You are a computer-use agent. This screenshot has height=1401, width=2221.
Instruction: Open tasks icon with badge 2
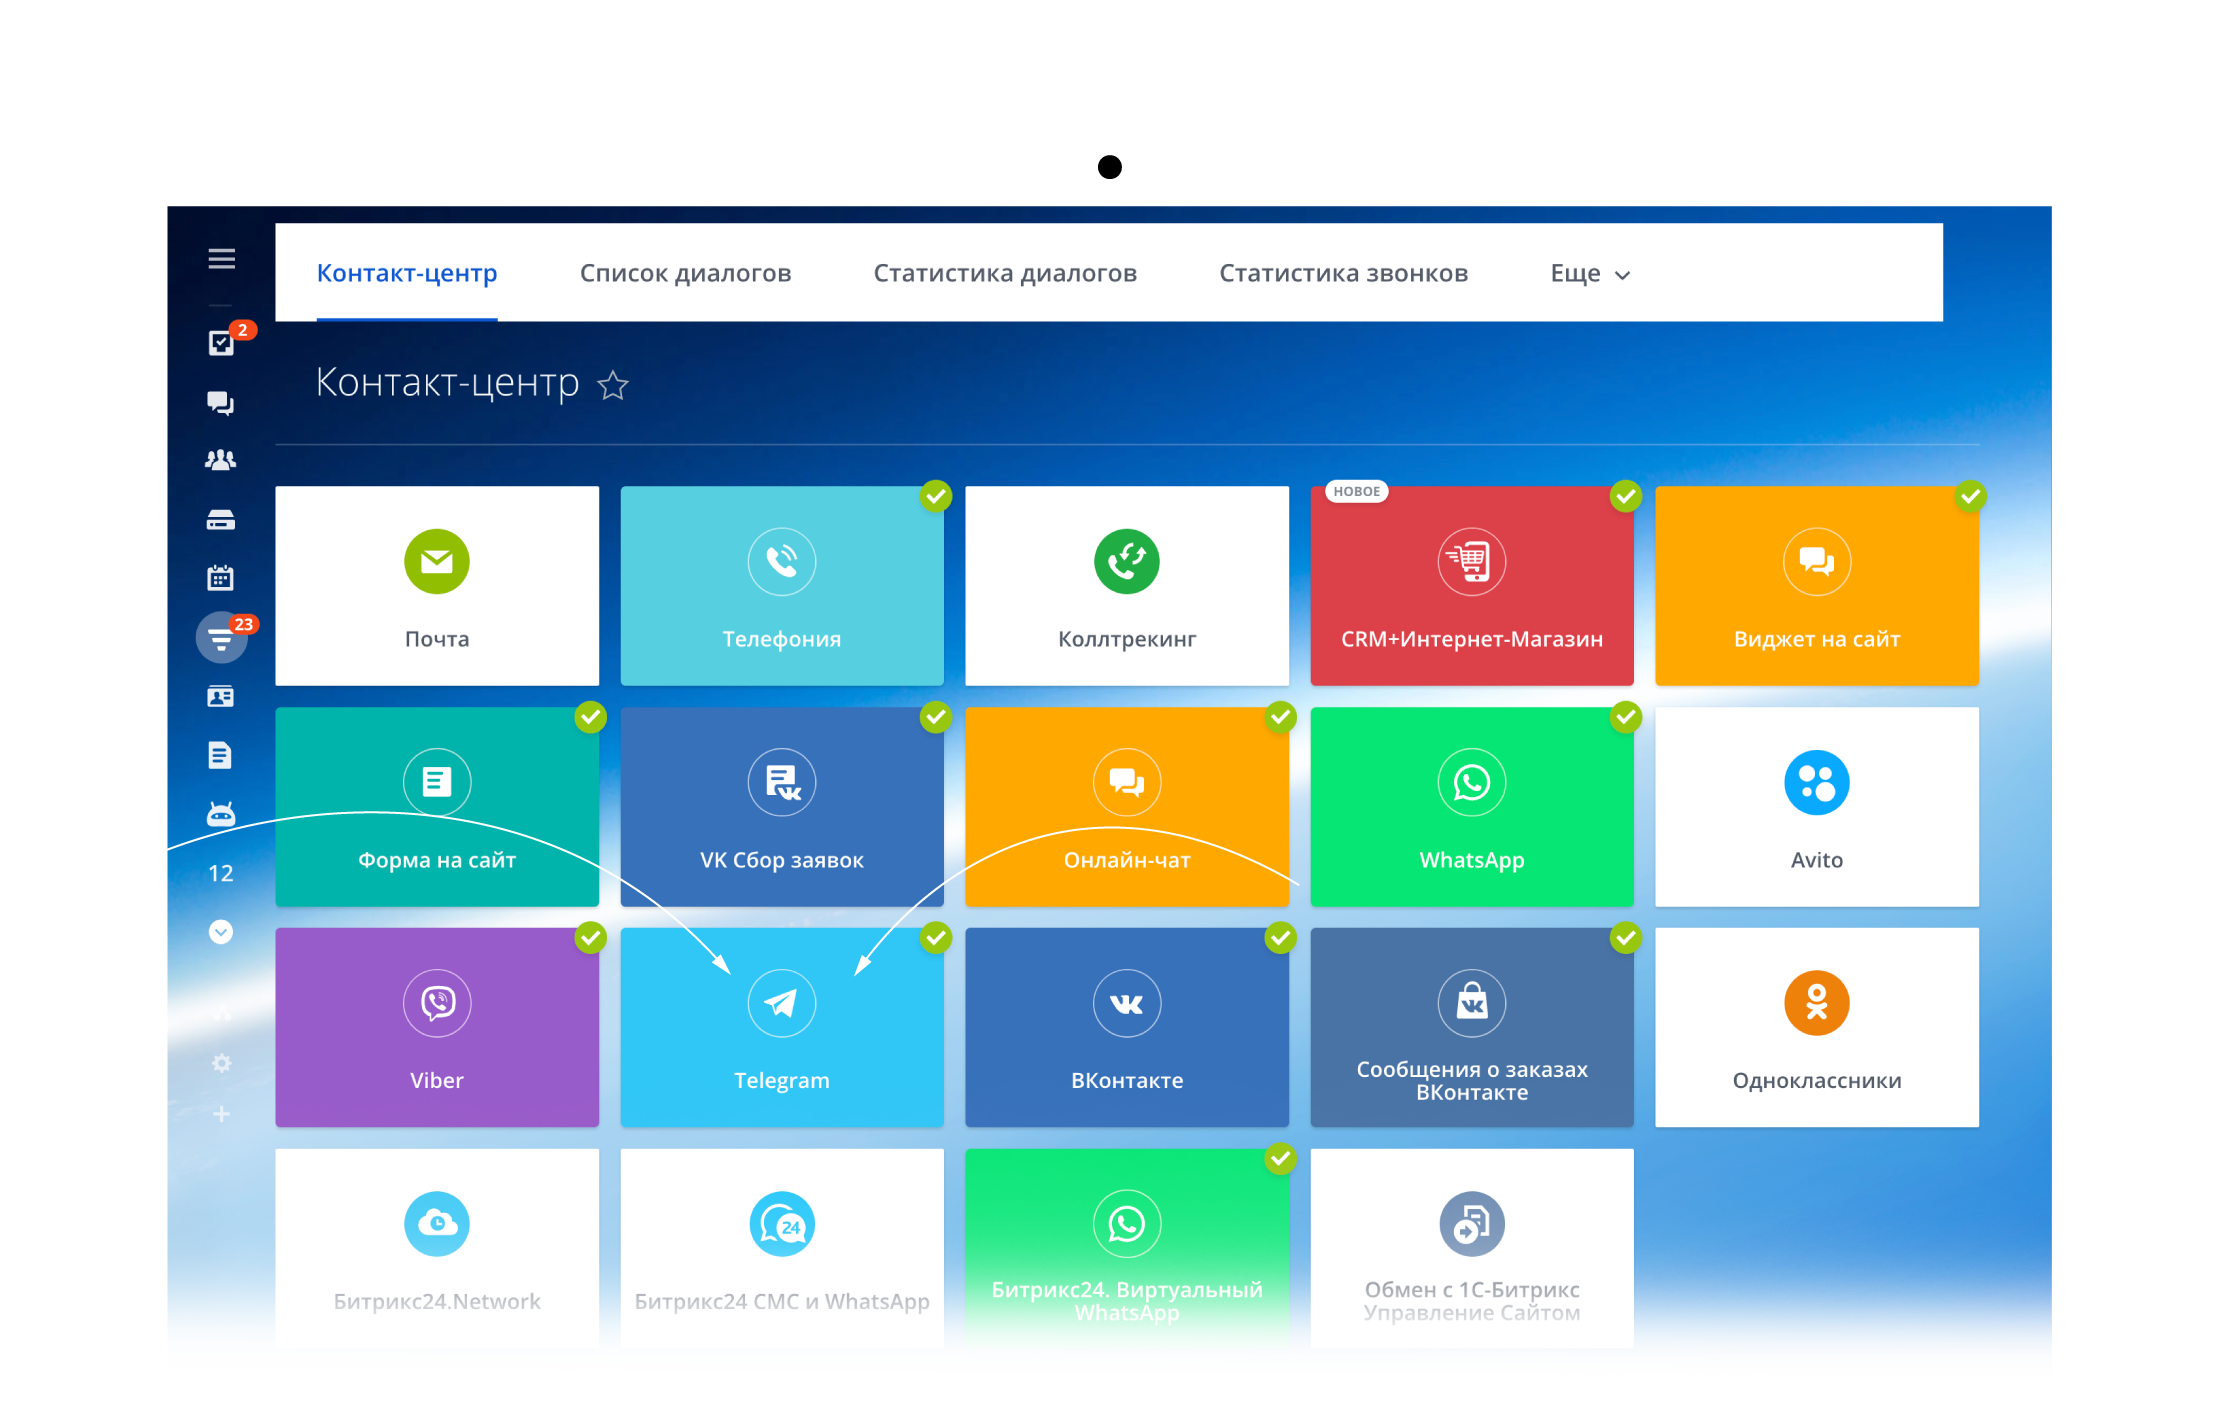221,343
